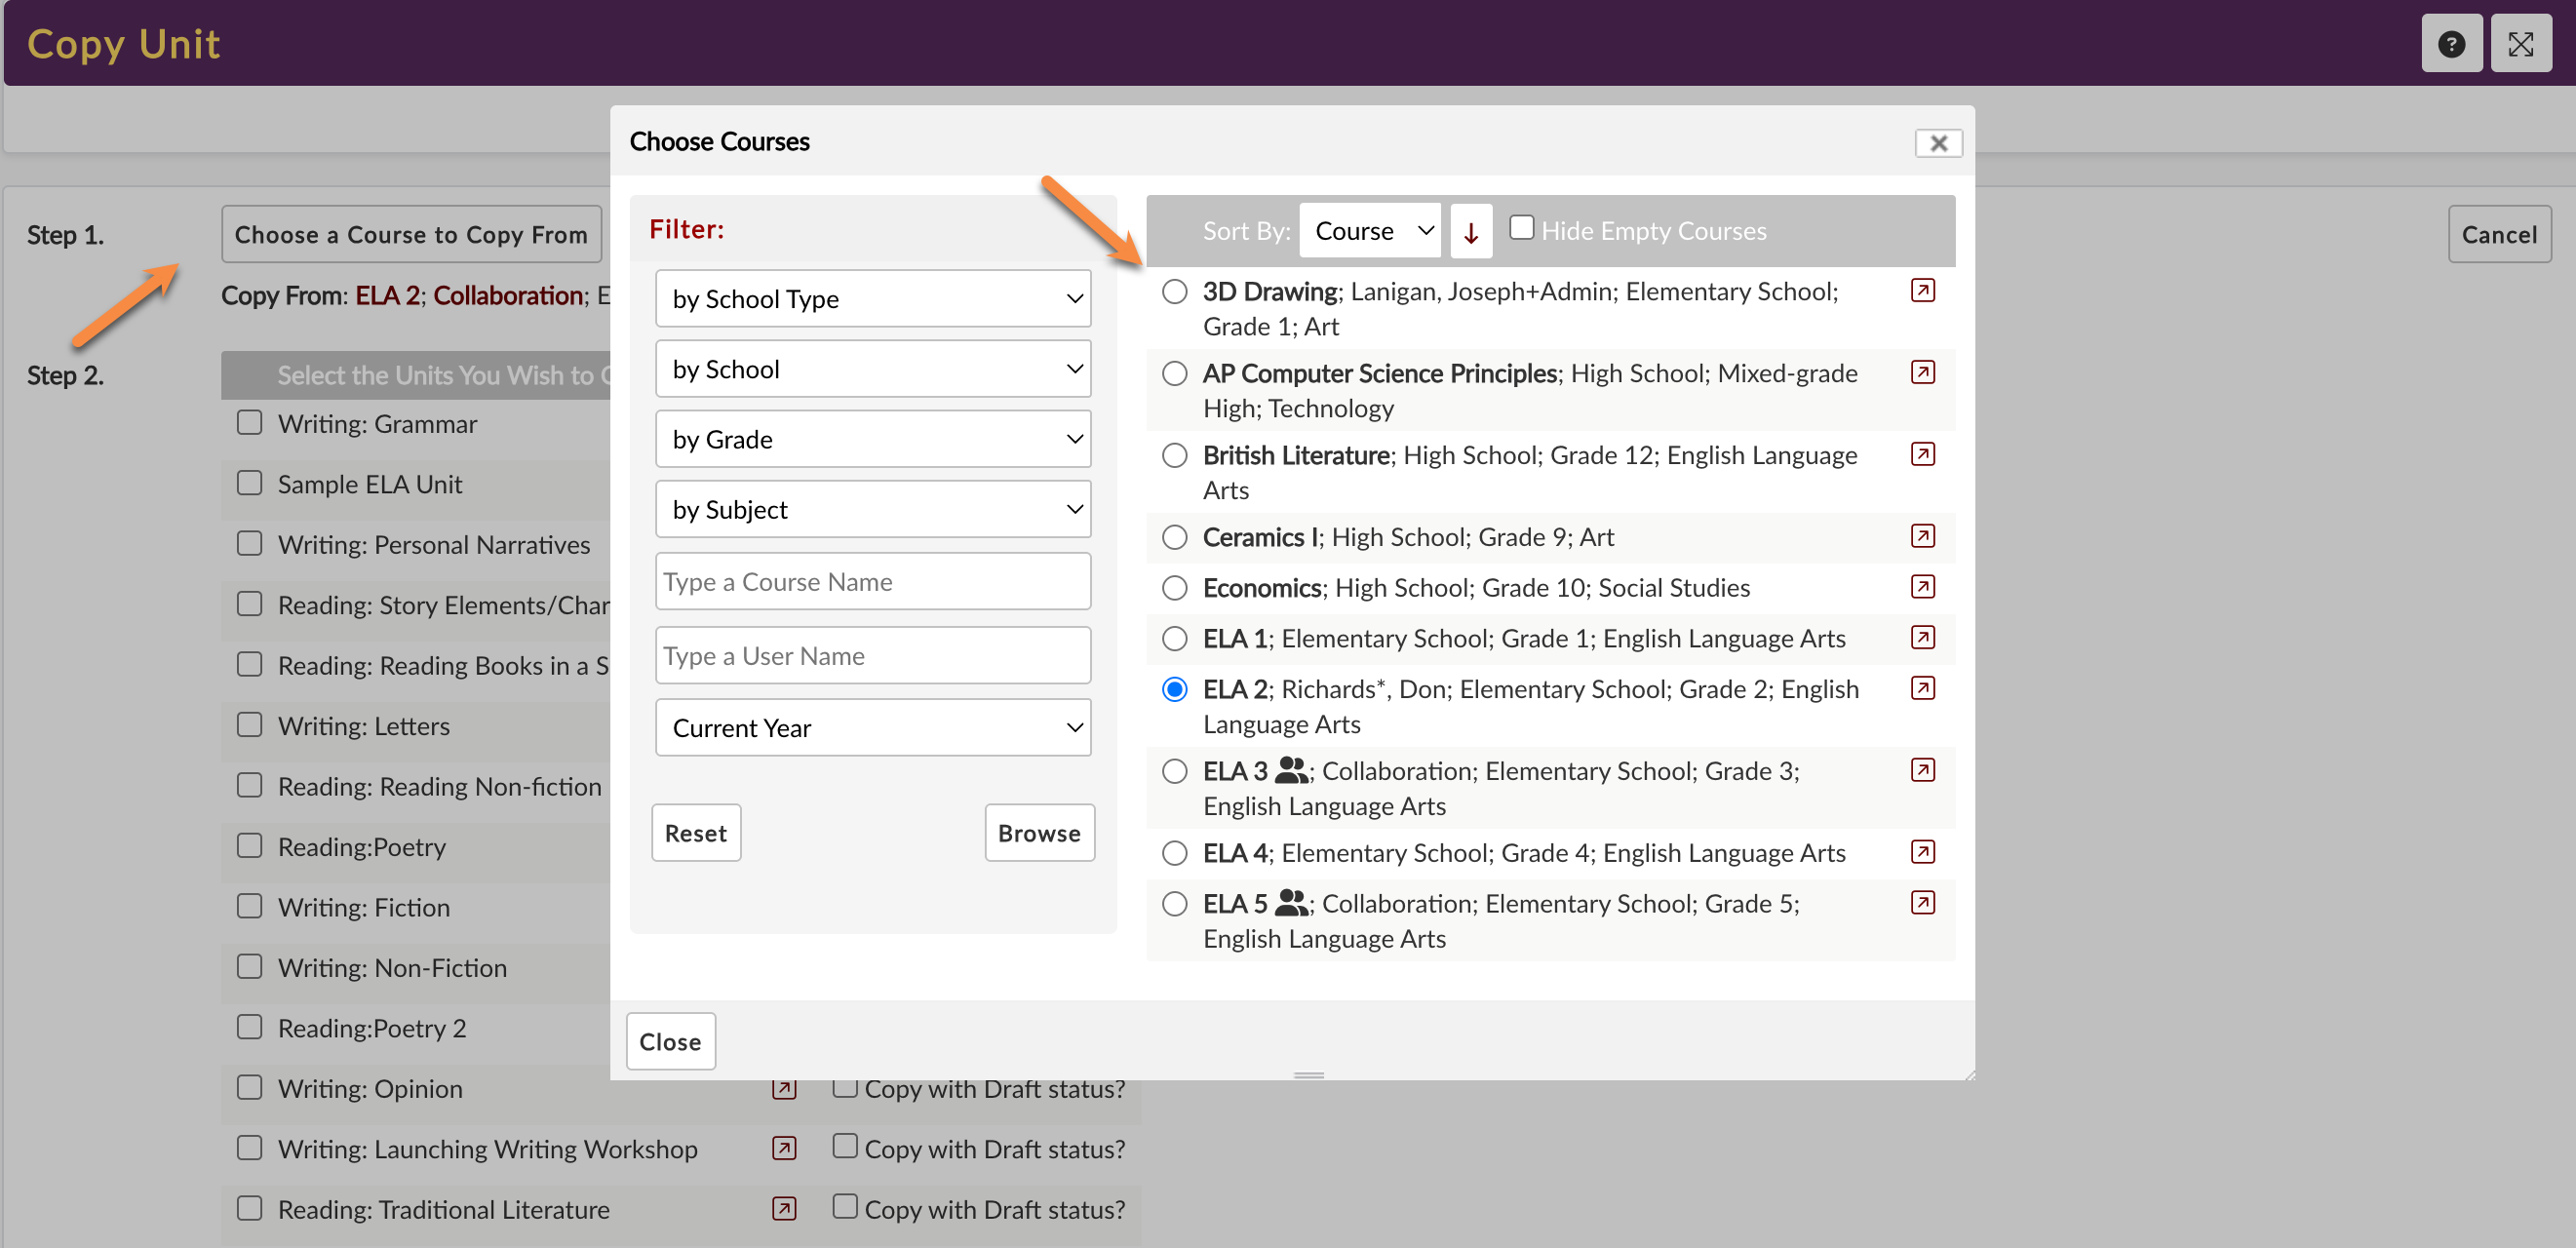Select the Ceramics I course radio button
This screenshot has width=2576, height=1248.
1174,537
